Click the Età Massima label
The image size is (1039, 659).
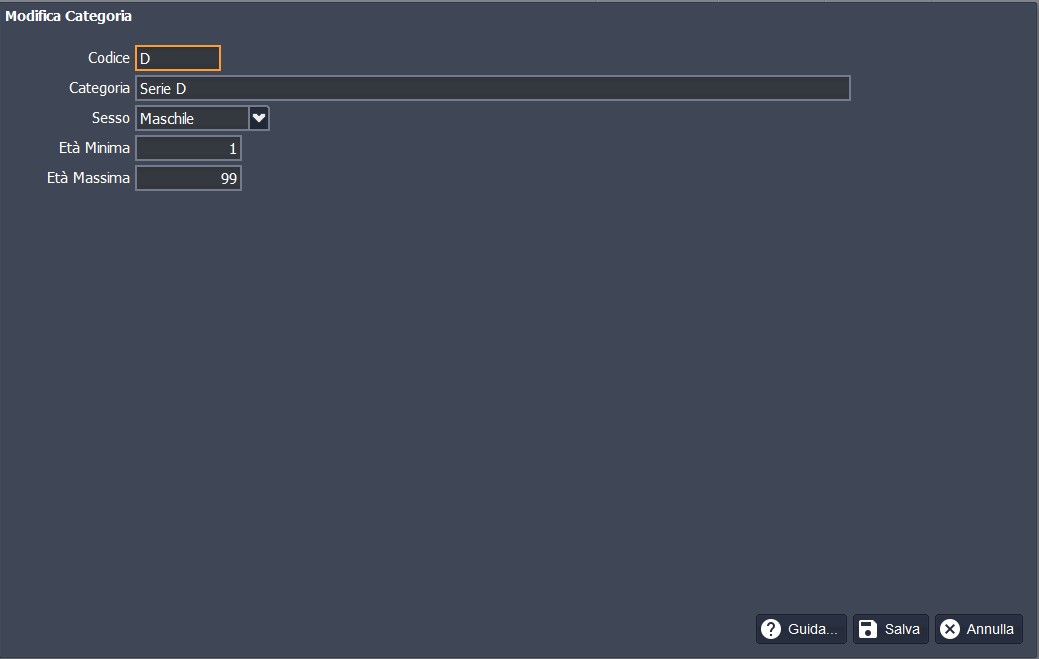click(88, 178)
